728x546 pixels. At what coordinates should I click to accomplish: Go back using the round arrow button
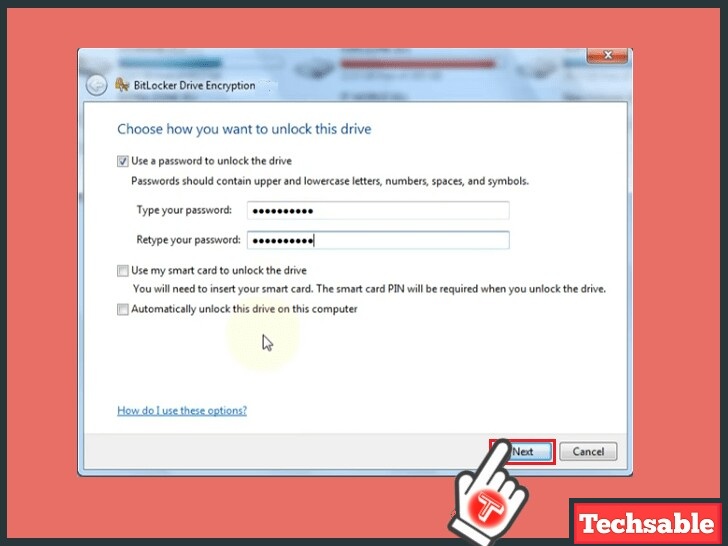(97, 86)
